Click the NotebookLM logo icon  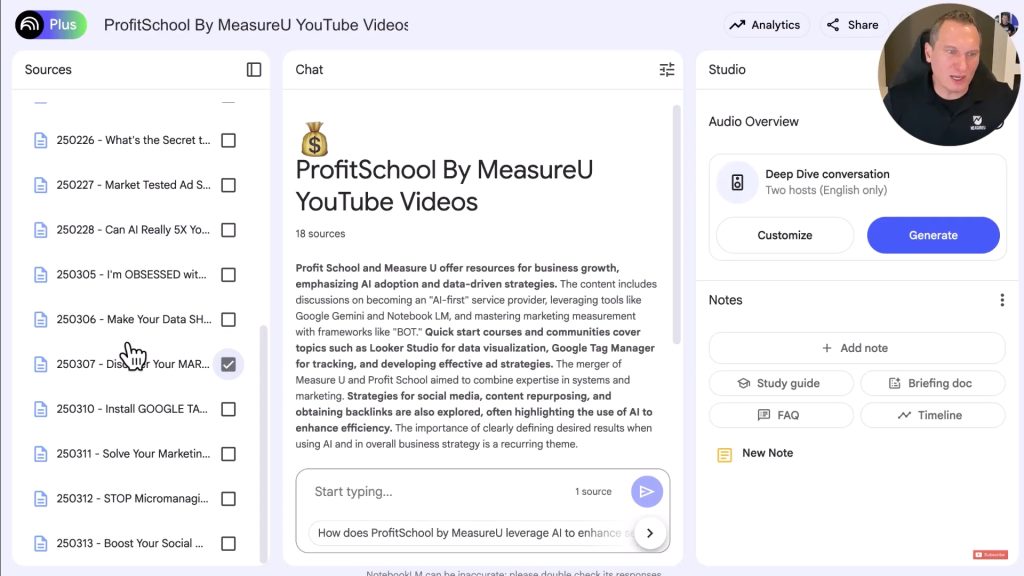pos(29,25)
